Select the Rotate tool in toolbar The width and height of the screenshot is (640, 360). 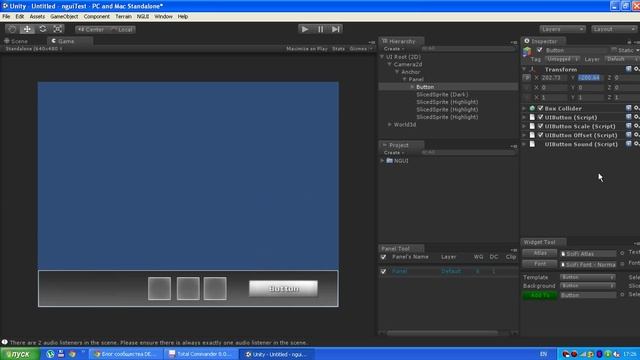42,29
